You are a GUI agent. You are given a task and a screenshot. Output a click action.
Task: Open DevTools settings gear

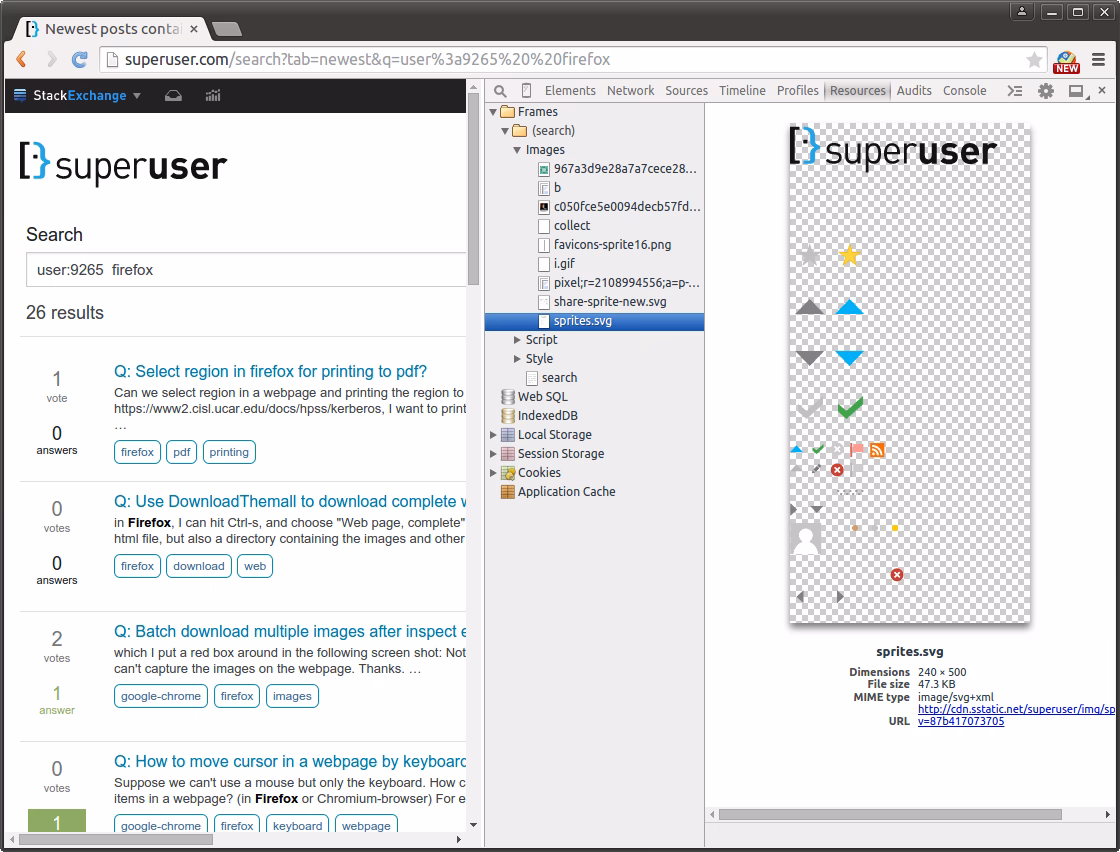[1046, 91]
